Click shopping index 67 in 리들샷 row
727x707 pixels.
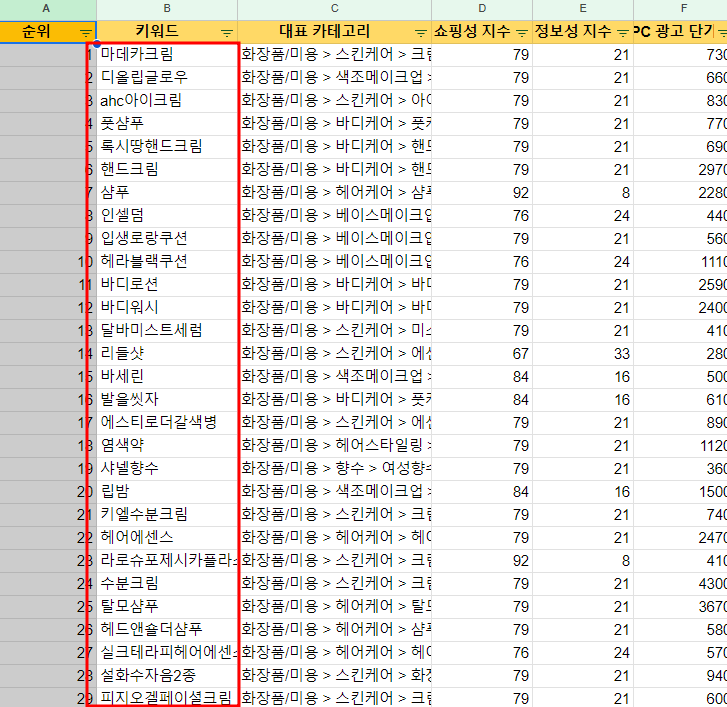click(x=482, y=354)
